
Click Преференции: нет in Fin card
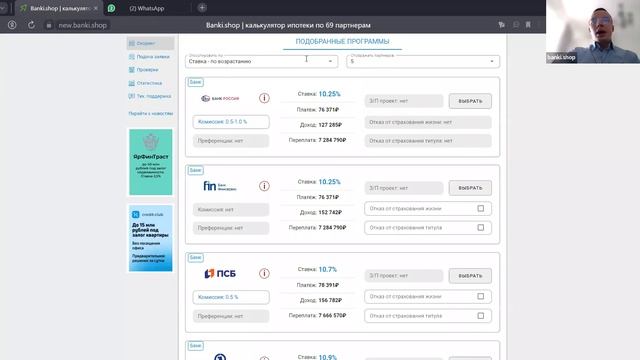click(231, 228)
